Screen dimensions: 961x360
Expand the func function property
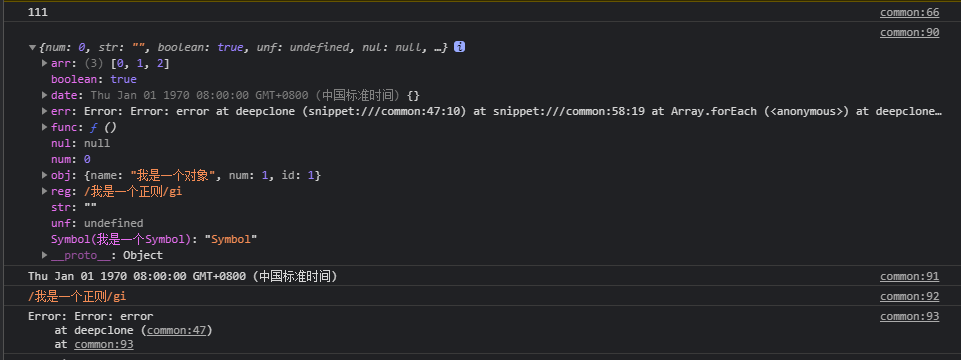[45, 127]
